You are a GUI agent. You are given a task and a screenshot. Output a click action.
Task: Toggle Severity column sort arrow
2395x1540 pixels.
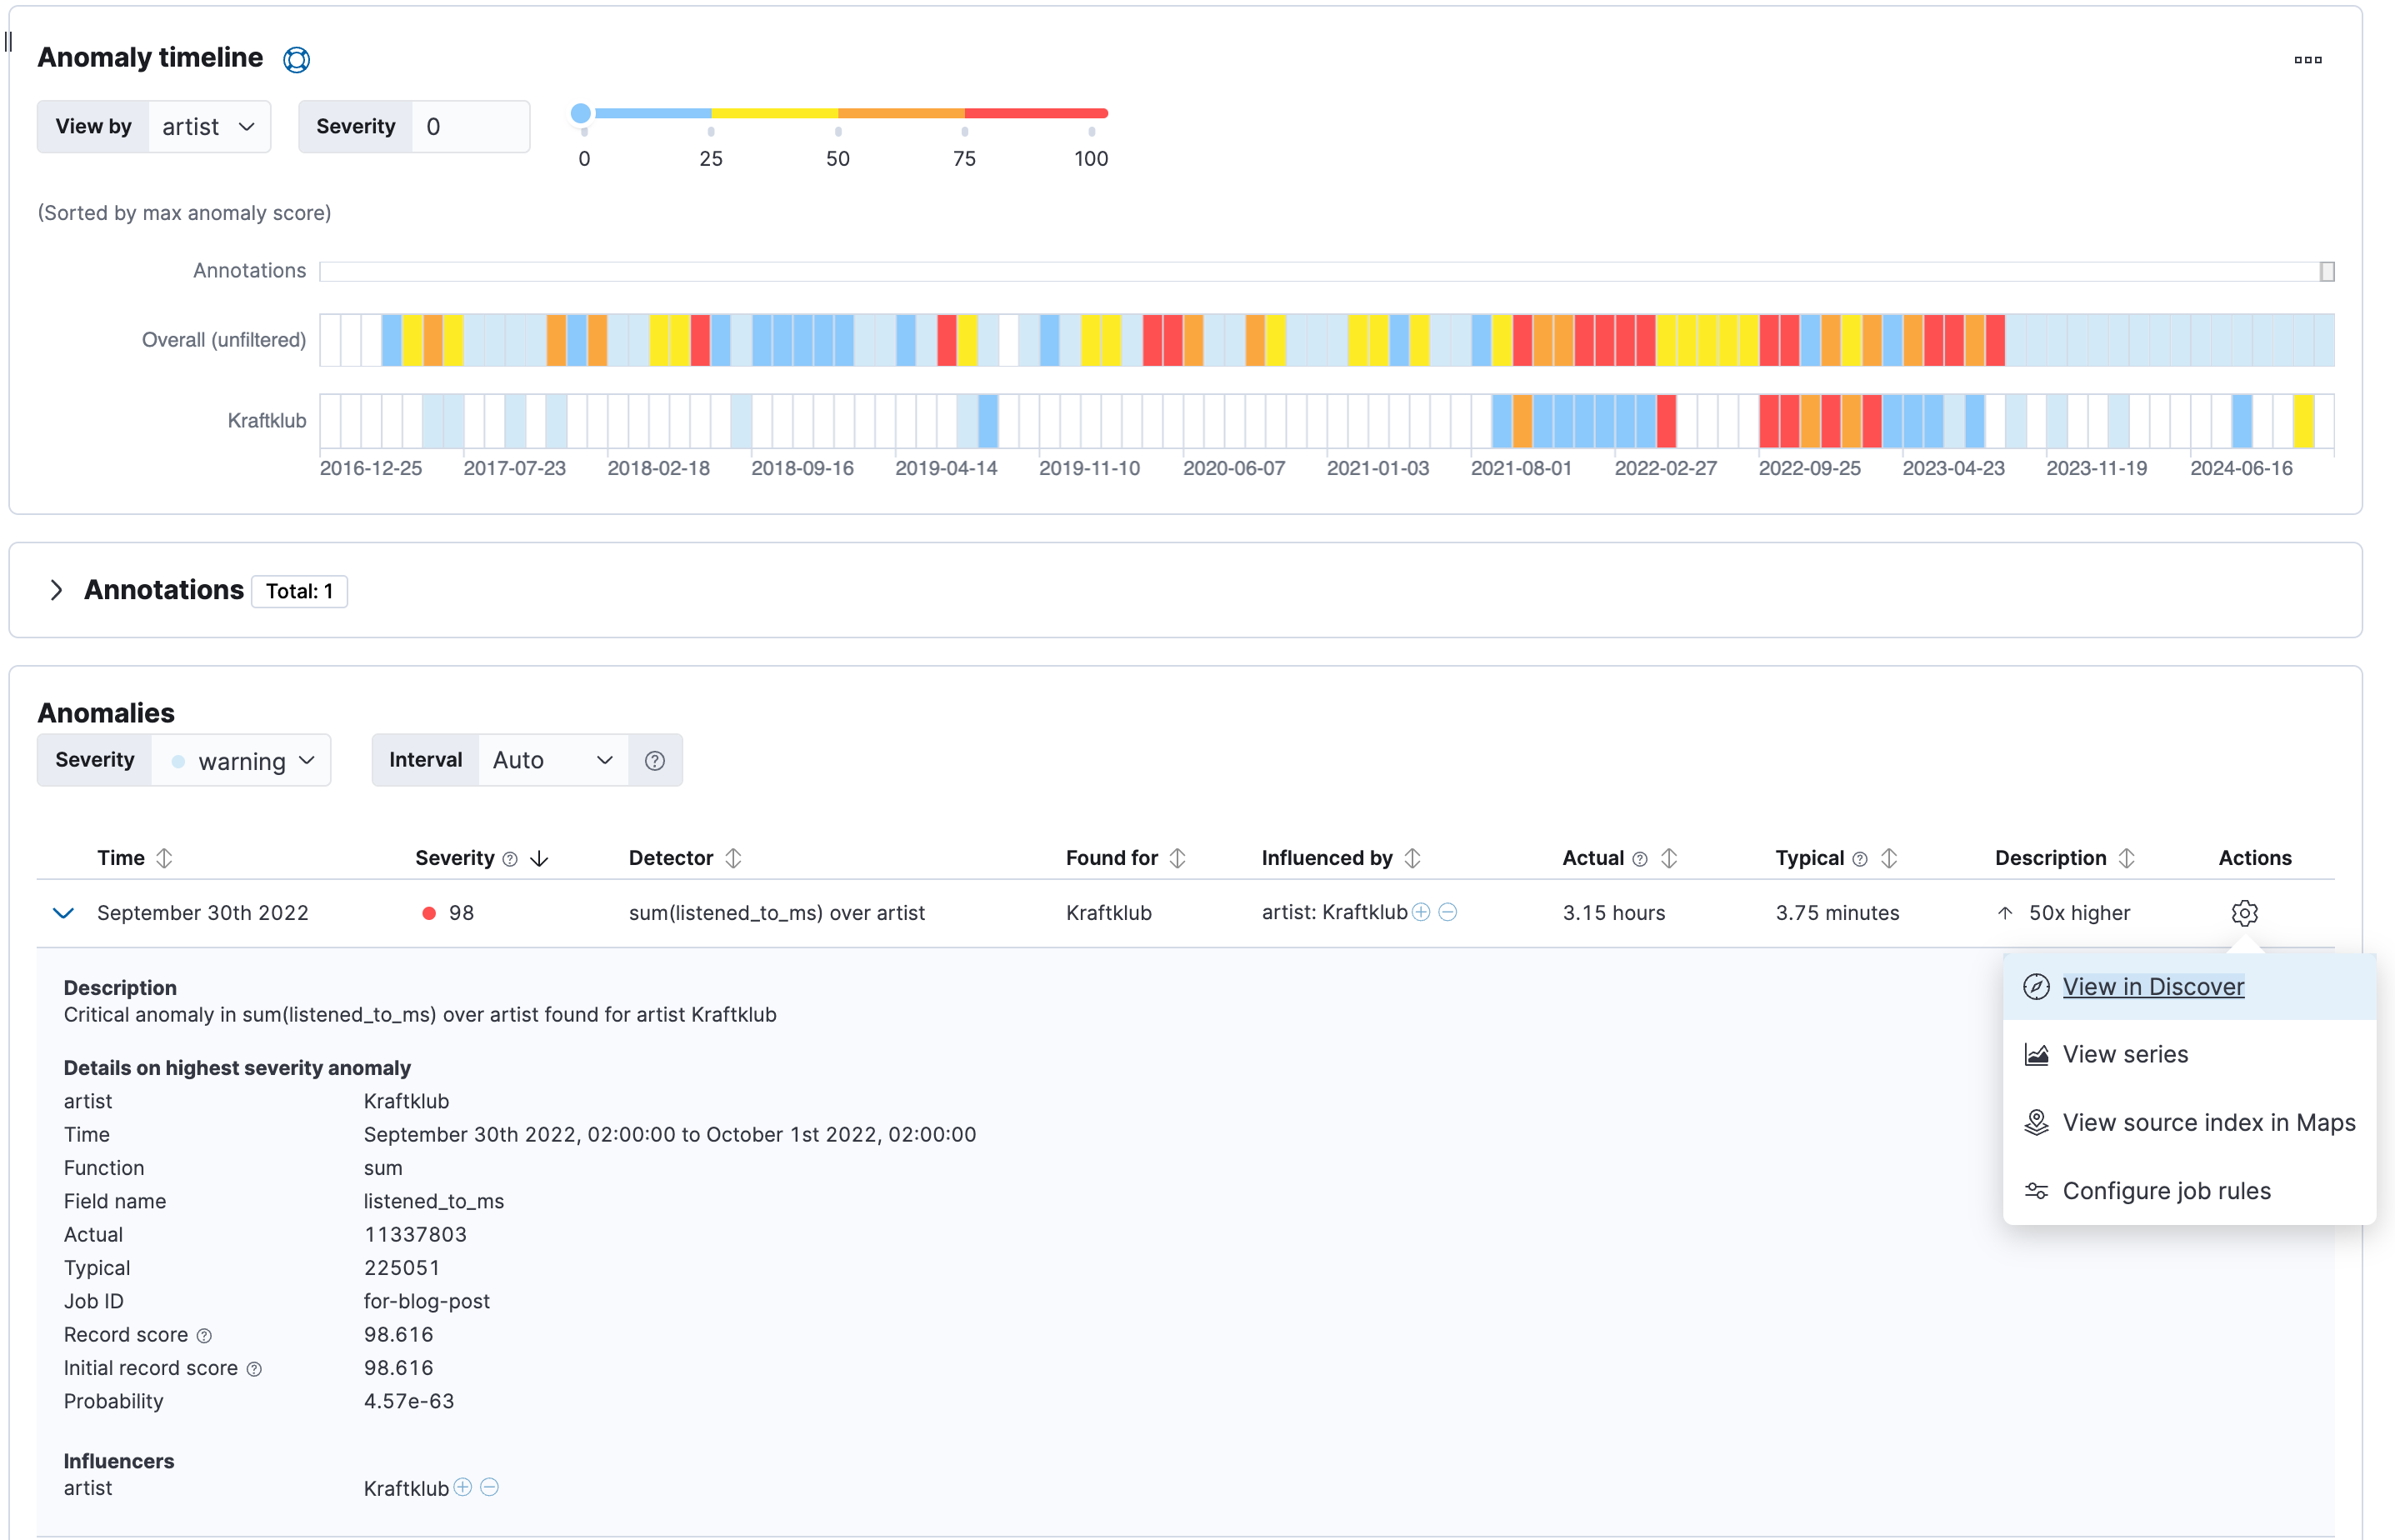[539, 859]
